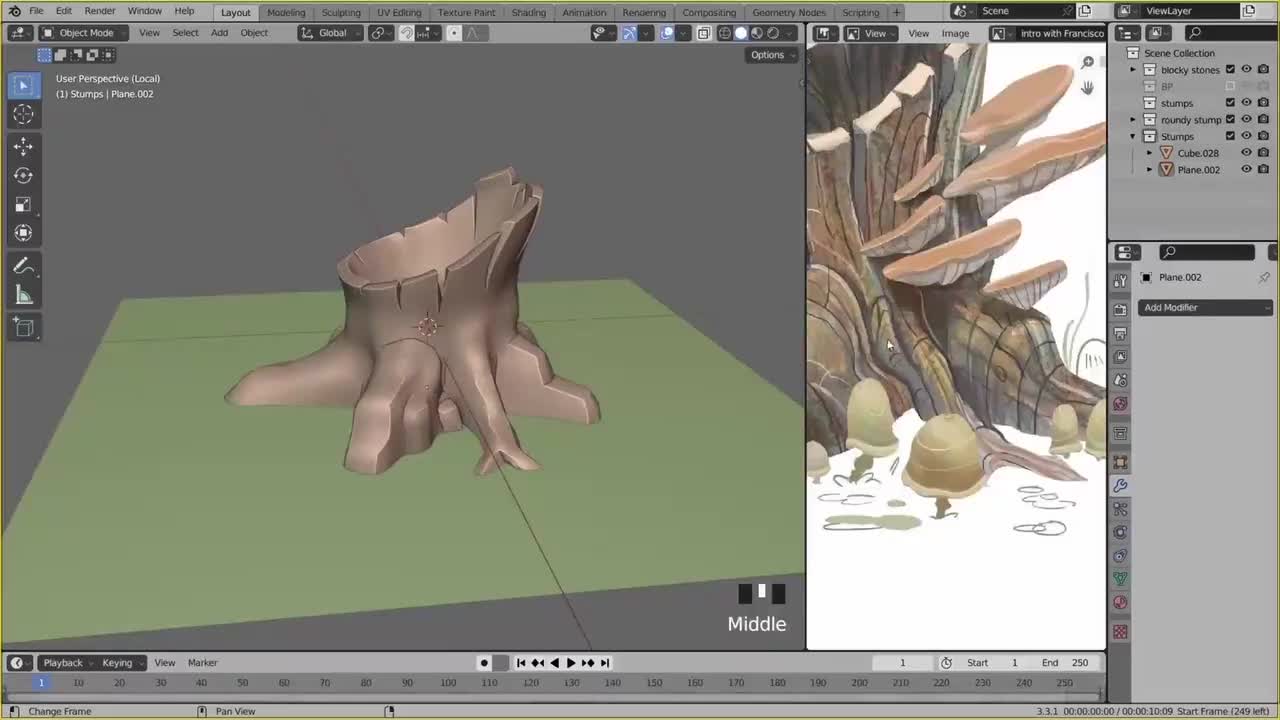Viewport: 1280px width, 720px height.
Task: Open the Global transform orientation dropdown
Action: (330, 33)
